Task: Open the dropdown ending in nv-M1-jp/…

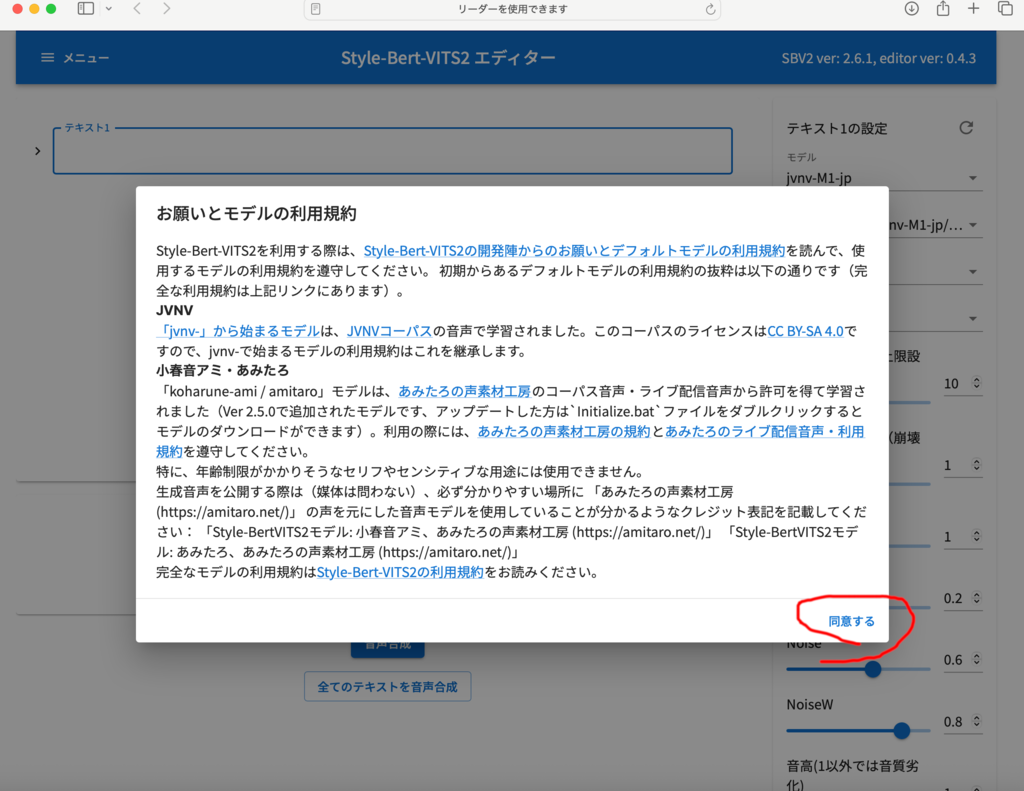Action: [x=935, y=225]
